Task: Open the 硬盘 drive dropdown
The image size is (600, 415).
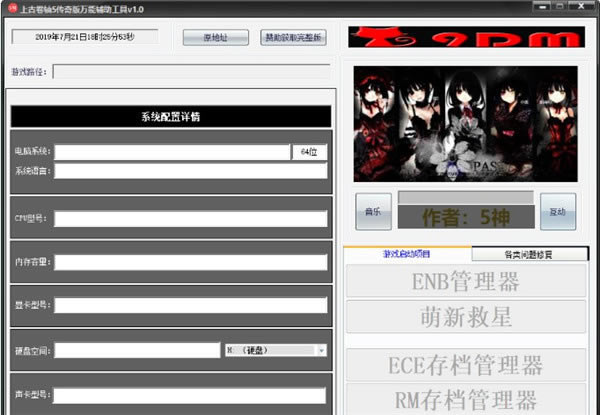Action: click(276, 350)
